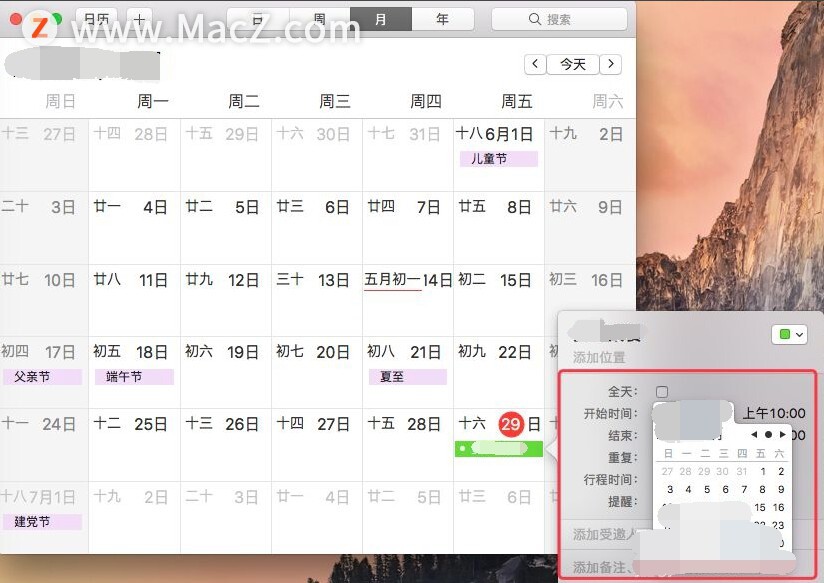Click the 添加备注 notes field
This screenshot has height=583, width=824.
point(602,568)
